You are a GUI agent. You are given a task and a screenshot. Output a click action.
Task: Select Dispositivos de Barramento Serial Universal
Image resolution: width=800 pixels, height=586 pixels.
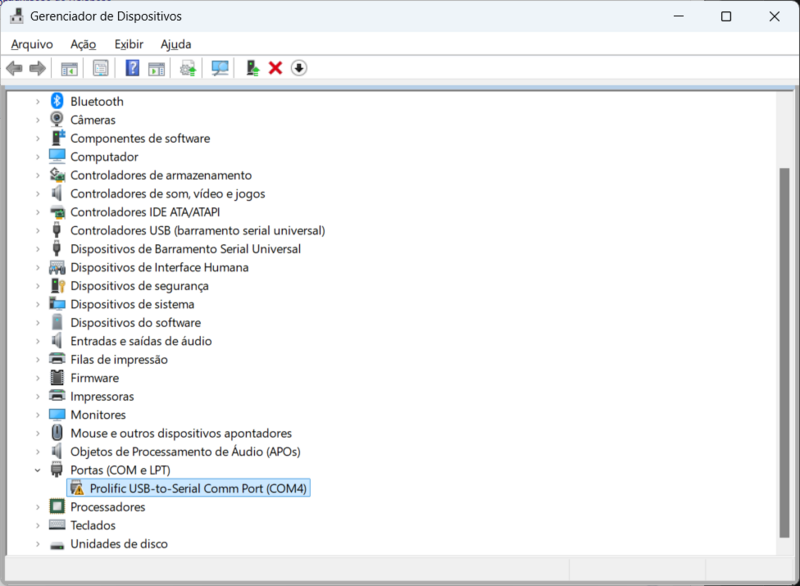click(186, 249)
